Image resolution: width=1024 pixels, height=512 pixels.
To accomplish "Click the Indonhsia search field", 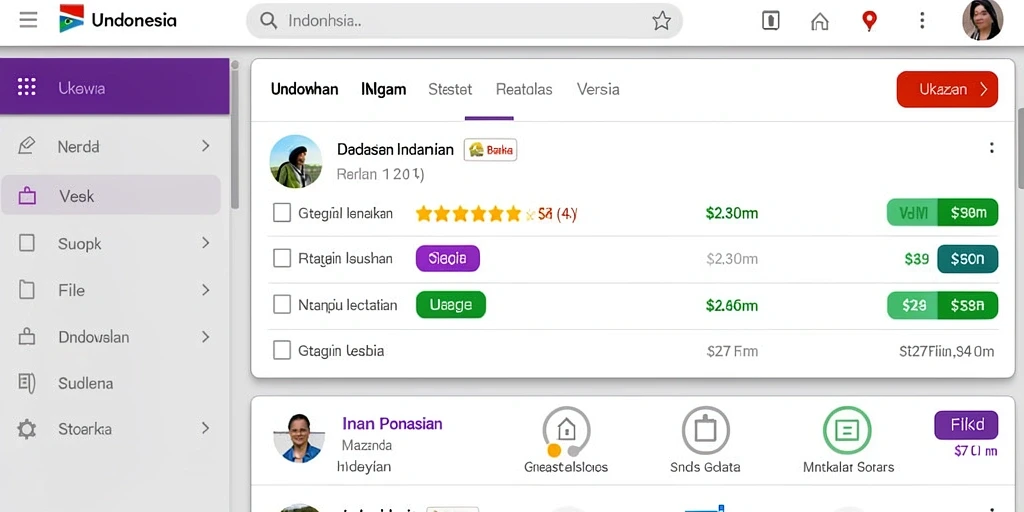I will [x=464, y=21].
